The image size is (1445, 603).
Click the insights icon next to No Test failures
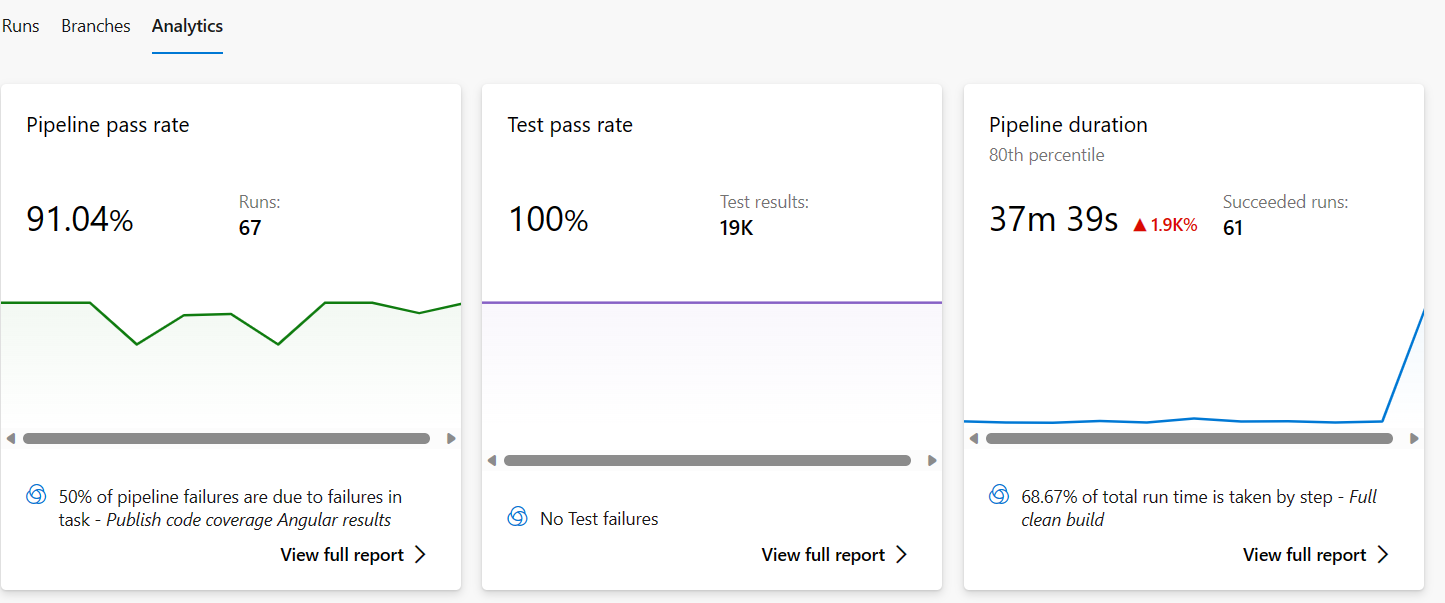coord(517,517)
